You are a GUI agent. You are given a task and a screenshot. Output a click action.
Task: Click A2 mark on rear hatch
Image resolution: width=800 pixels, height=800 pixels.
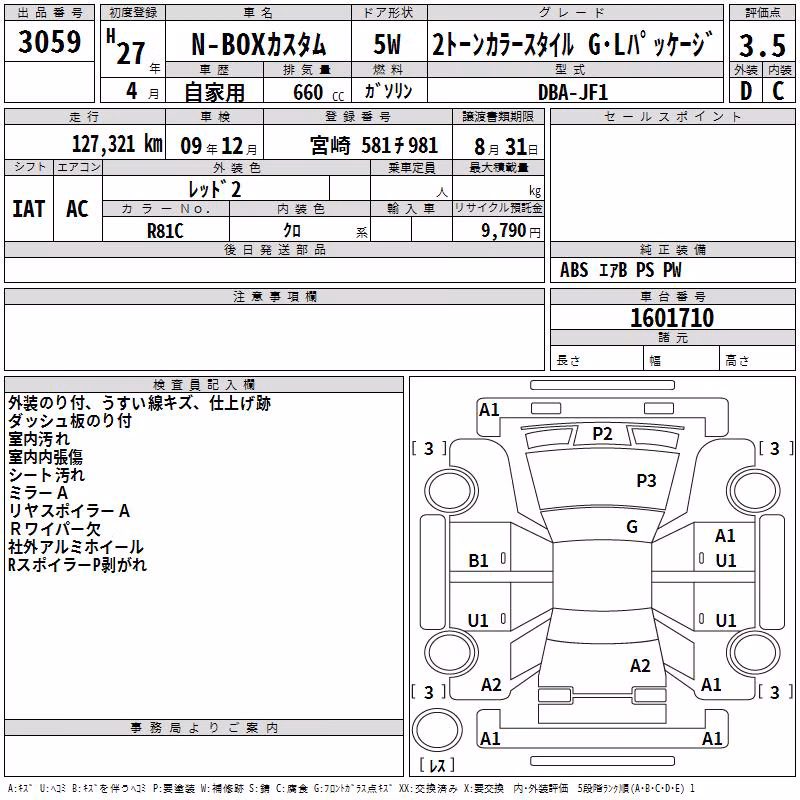[640, 666]
